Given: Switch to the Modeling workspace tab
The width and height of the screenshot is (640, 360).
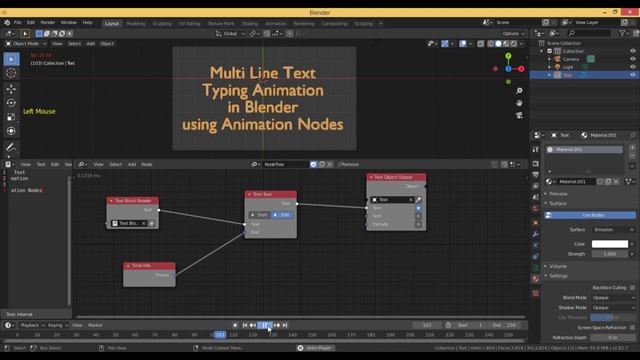Looking at the screenshot, I should [136, 24].
